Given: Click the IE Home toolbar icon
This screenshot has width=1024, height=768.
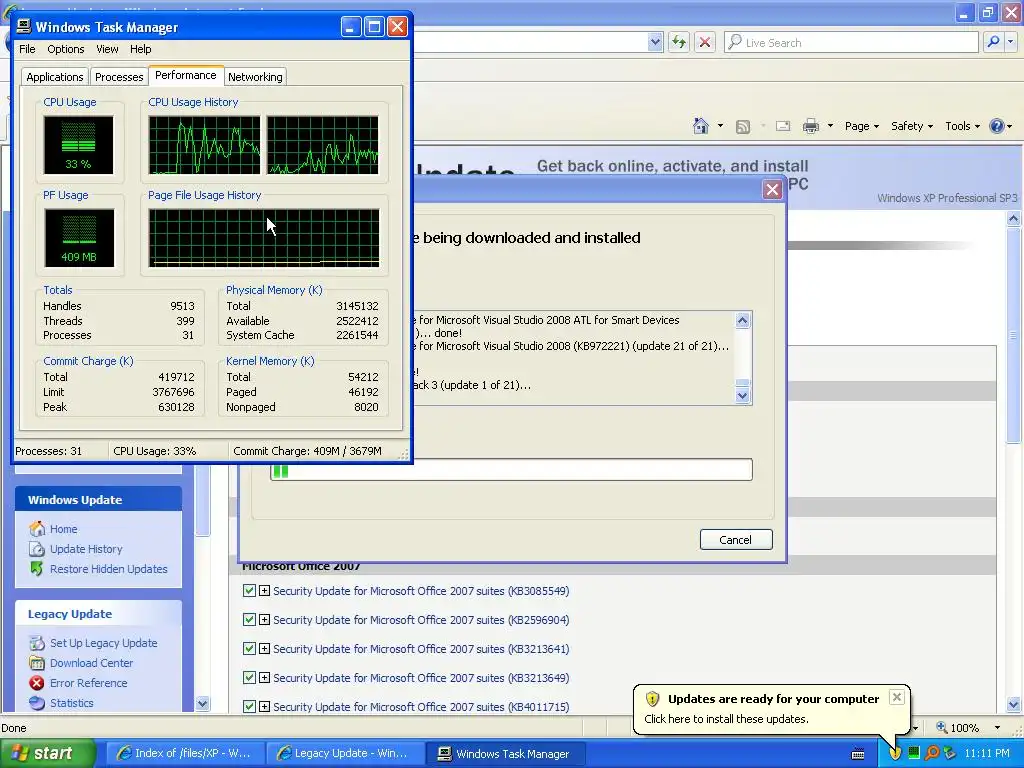Looking at the screenshot, I should pyautogui.click(x=701, y=125).
